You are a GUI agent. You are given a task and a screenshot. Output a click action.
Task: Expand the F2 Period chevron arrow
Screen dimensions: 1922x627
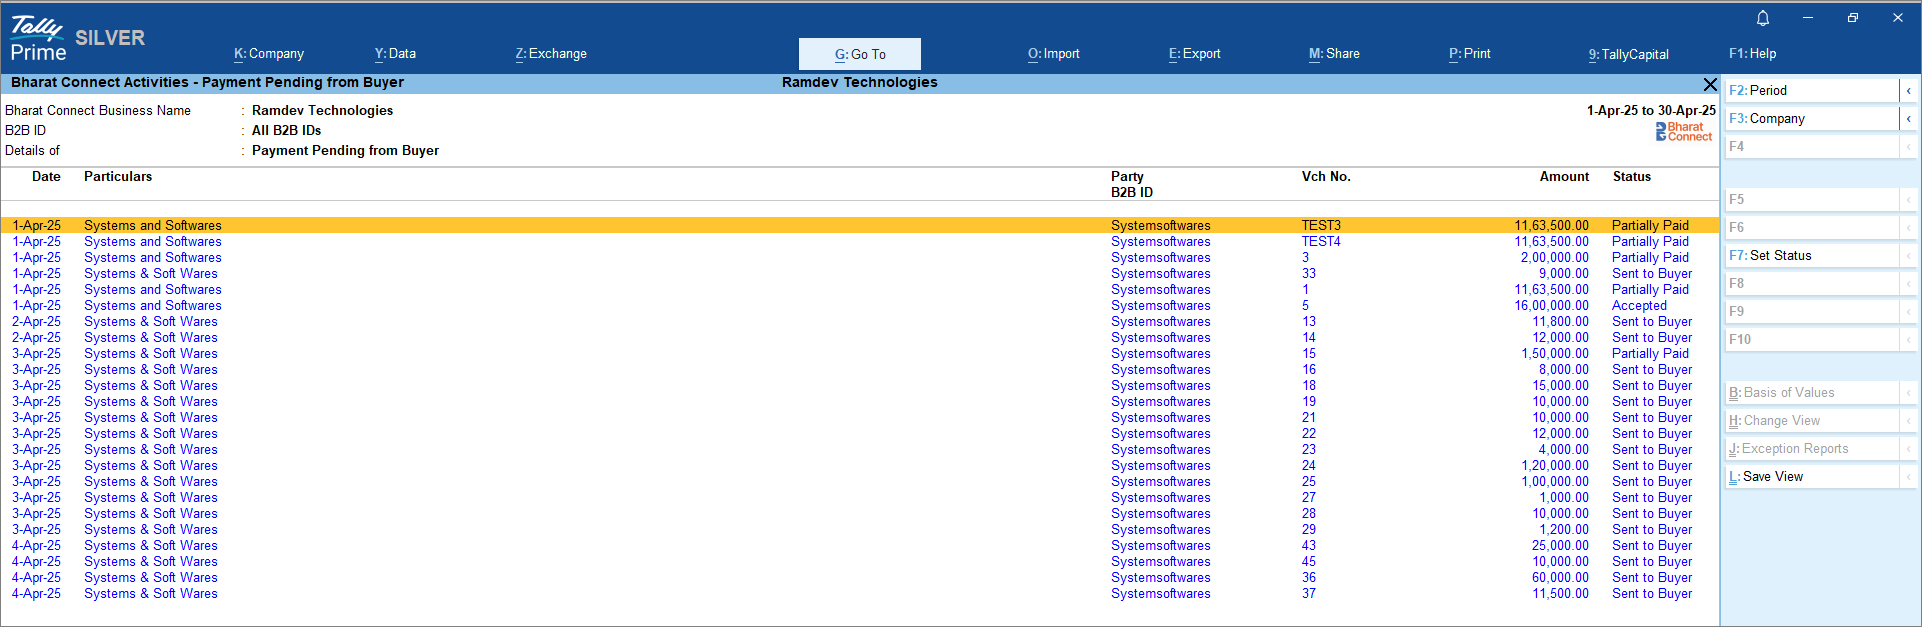(x=1908, y=91)
